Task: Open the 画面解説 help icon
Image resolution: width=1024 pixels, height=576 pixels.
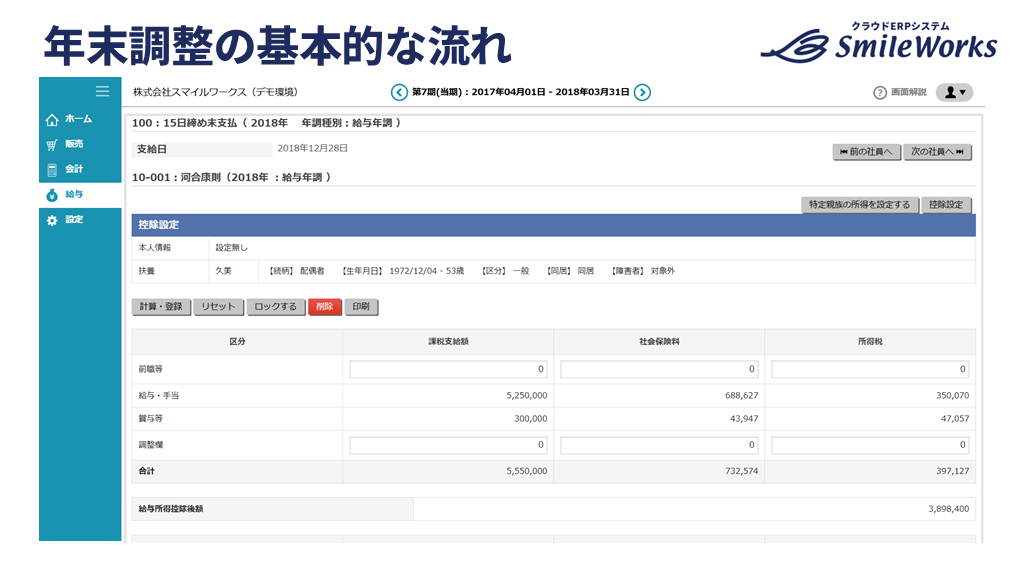Action: pos(880,92)
